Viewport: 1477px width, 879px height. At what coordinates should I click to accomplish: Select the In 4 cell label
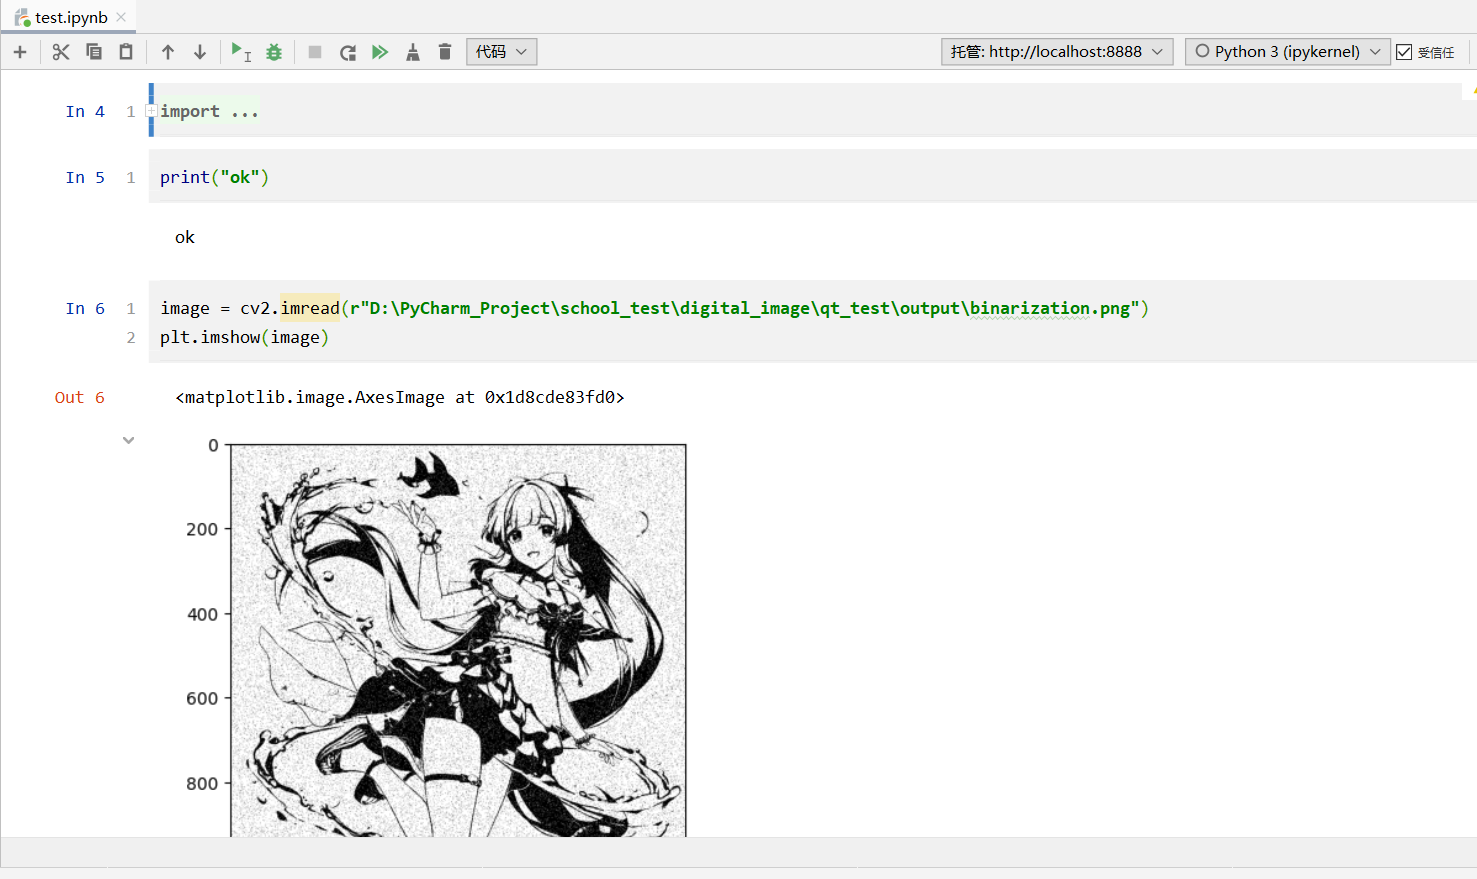(85, 111)
